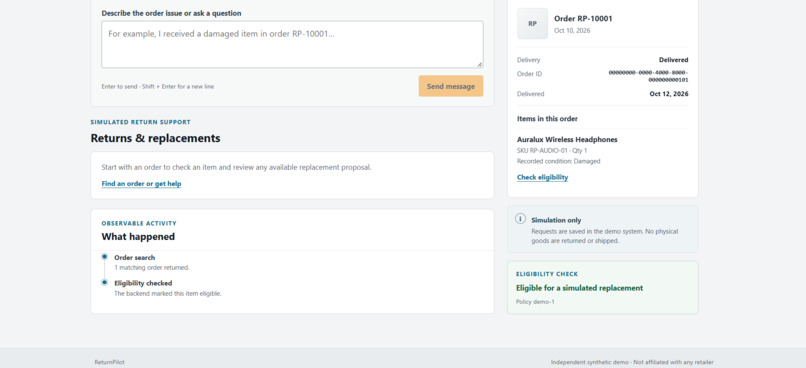806x368 pixels.
Task: Click the Order ID value
Action: click(x=648, y=76)
